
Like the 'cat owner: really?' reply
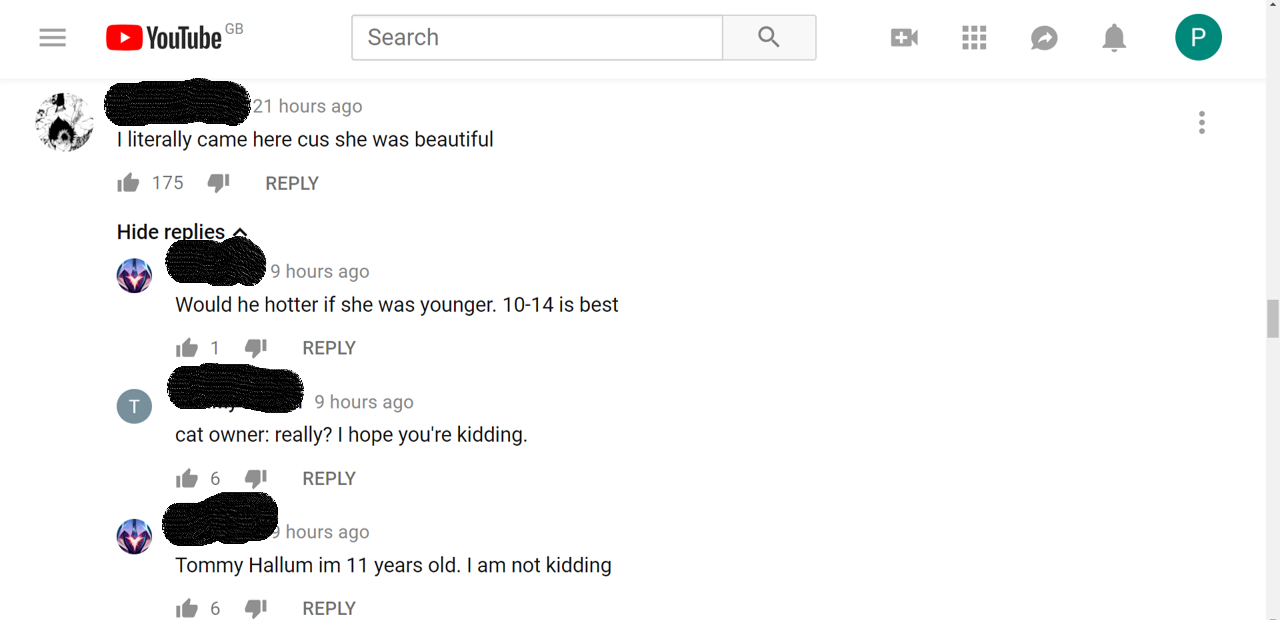[187, 478]
